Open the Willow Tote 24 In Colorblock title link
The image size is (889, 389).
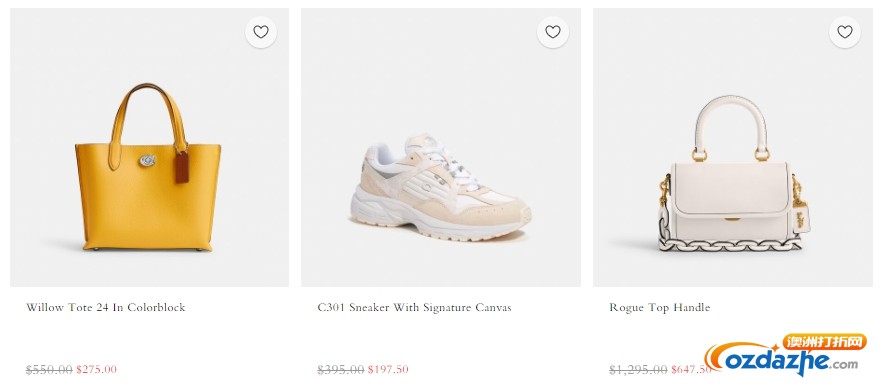[105, 307]
